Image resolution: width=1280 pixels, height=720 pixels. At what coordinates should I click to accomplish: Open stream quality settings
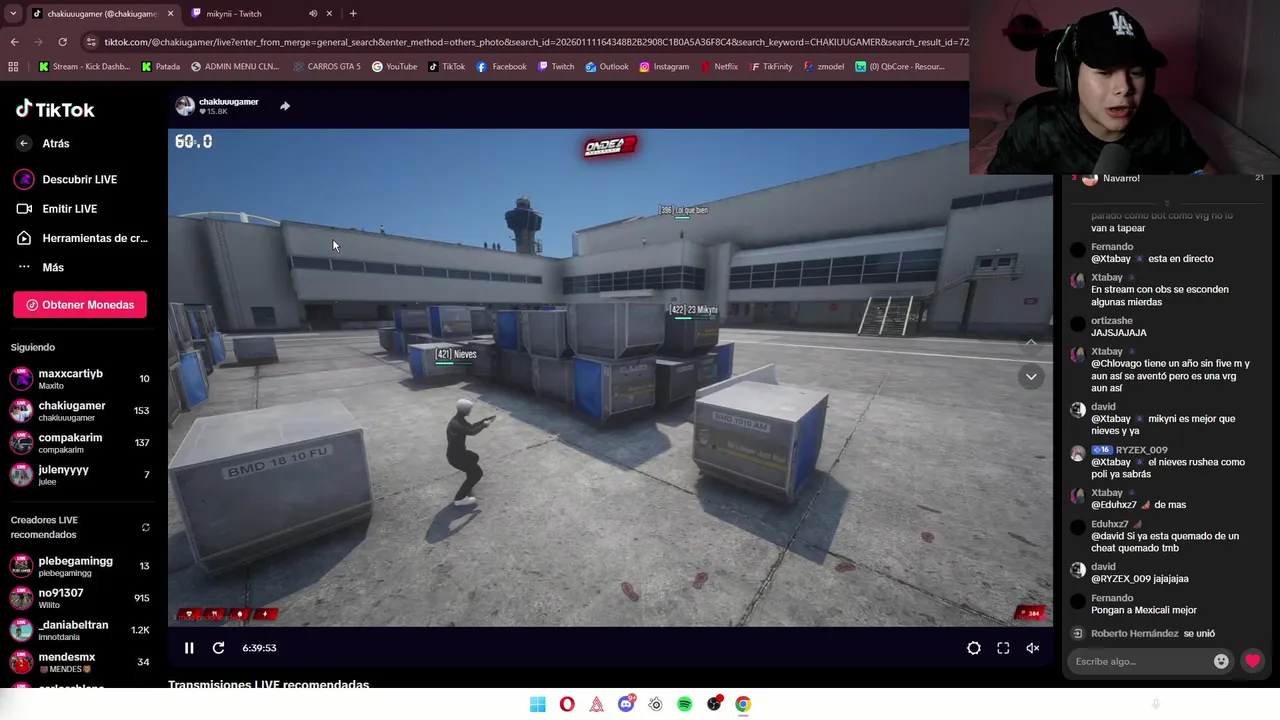coord(974,648)
